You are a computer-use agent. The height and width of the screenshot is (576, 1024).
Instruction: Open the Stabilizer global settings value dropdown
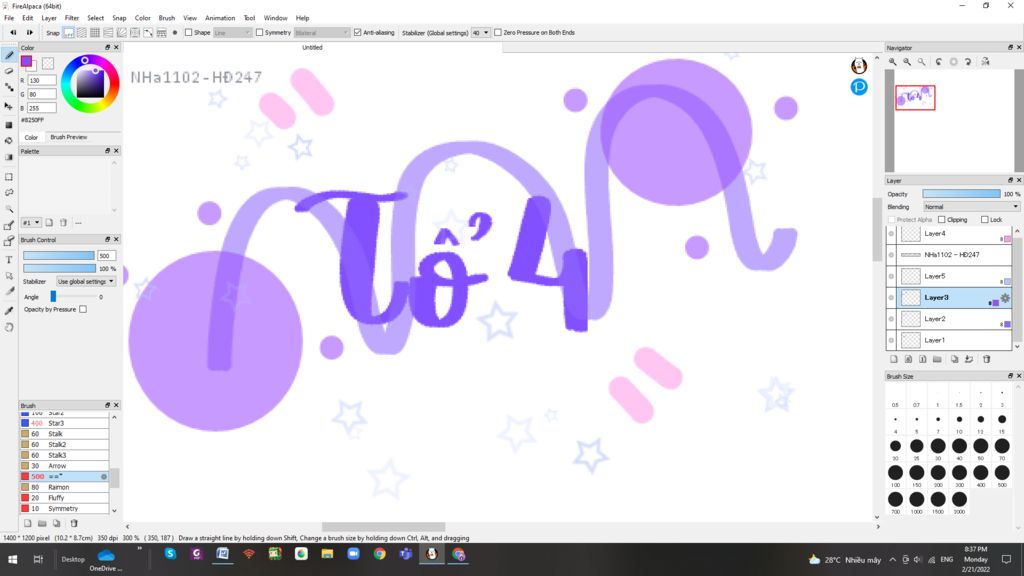click(481, 33)
